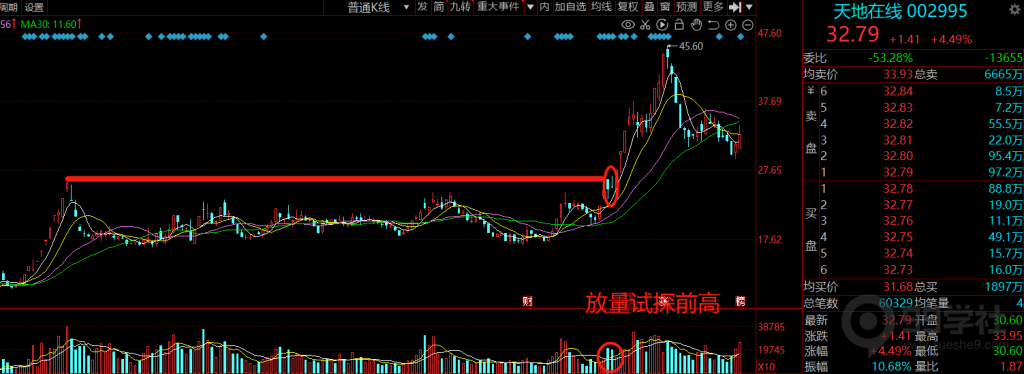Click the skip-to-end arrow icon in toolbar
Screen dimensions: 1024x374
[x=735, y=7]
